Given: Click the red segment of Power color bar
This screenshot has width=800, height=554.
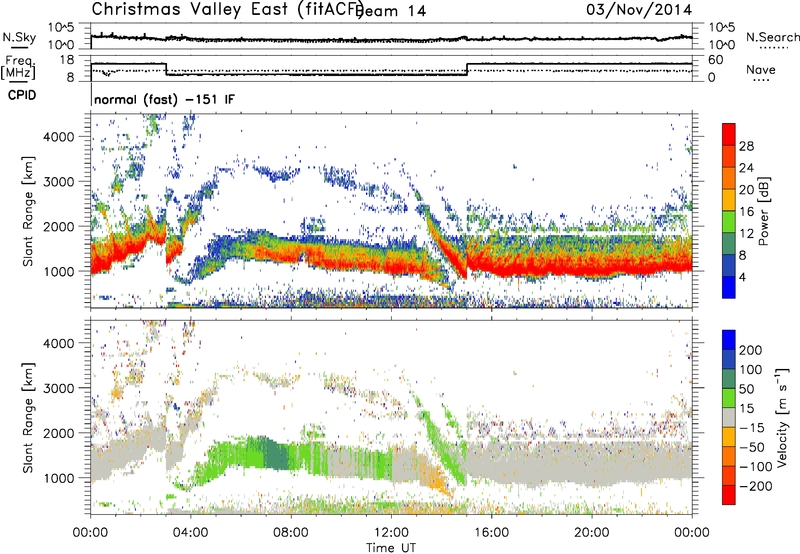Looking at the screenshot, I should (x=729, y=135).
